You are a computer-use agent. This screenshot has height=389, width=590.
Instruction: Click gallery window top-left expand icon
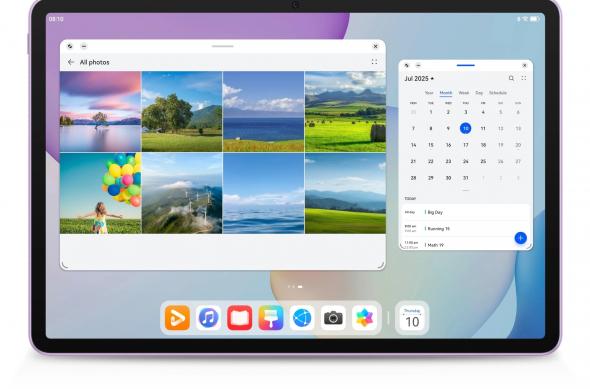point(70,46)
